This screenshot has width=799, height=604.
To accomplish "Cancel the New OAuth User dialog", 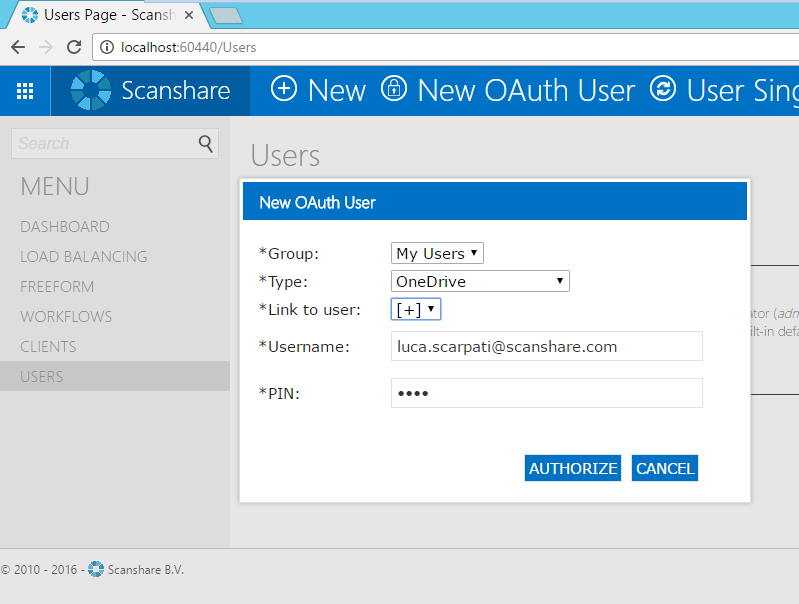I will 665,468.
